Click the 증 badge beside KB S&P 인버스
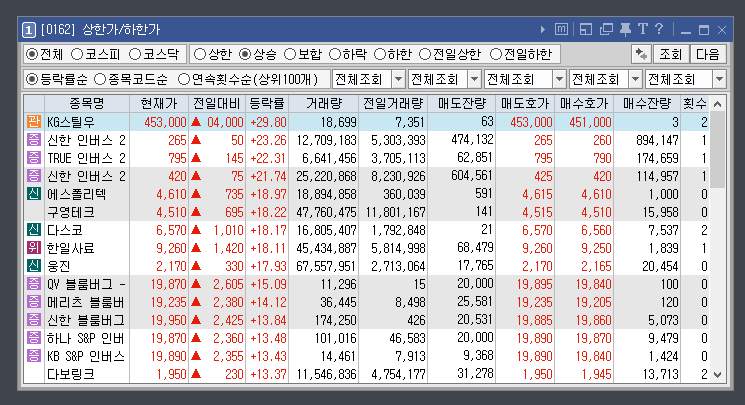The width and height of the screenshot is (745, 405). click(33, 356)
